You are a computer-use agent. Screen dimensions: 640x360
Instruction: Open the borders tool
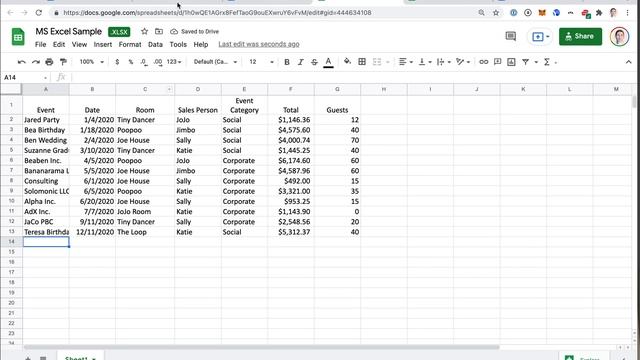point(362,62)
